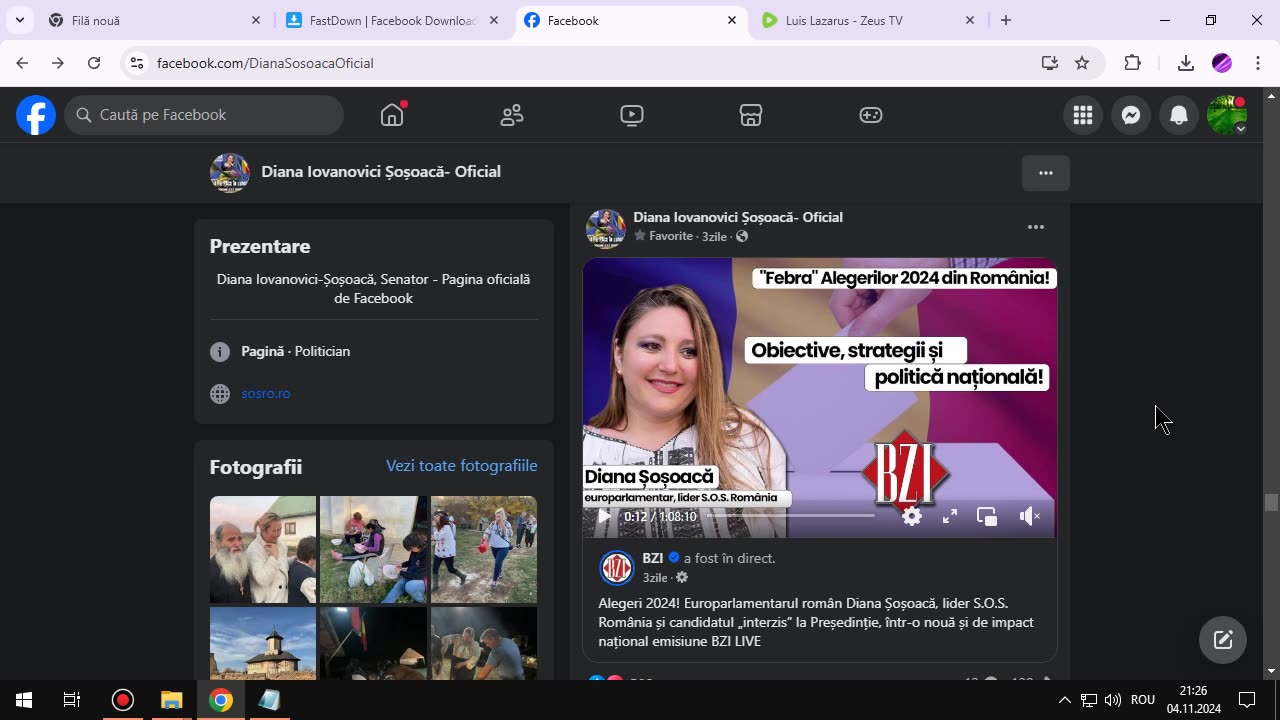Image resolution: width=1280 pixels, height=720 pixels.
Task: Open the BZI page name link
Action: point(653,558)
